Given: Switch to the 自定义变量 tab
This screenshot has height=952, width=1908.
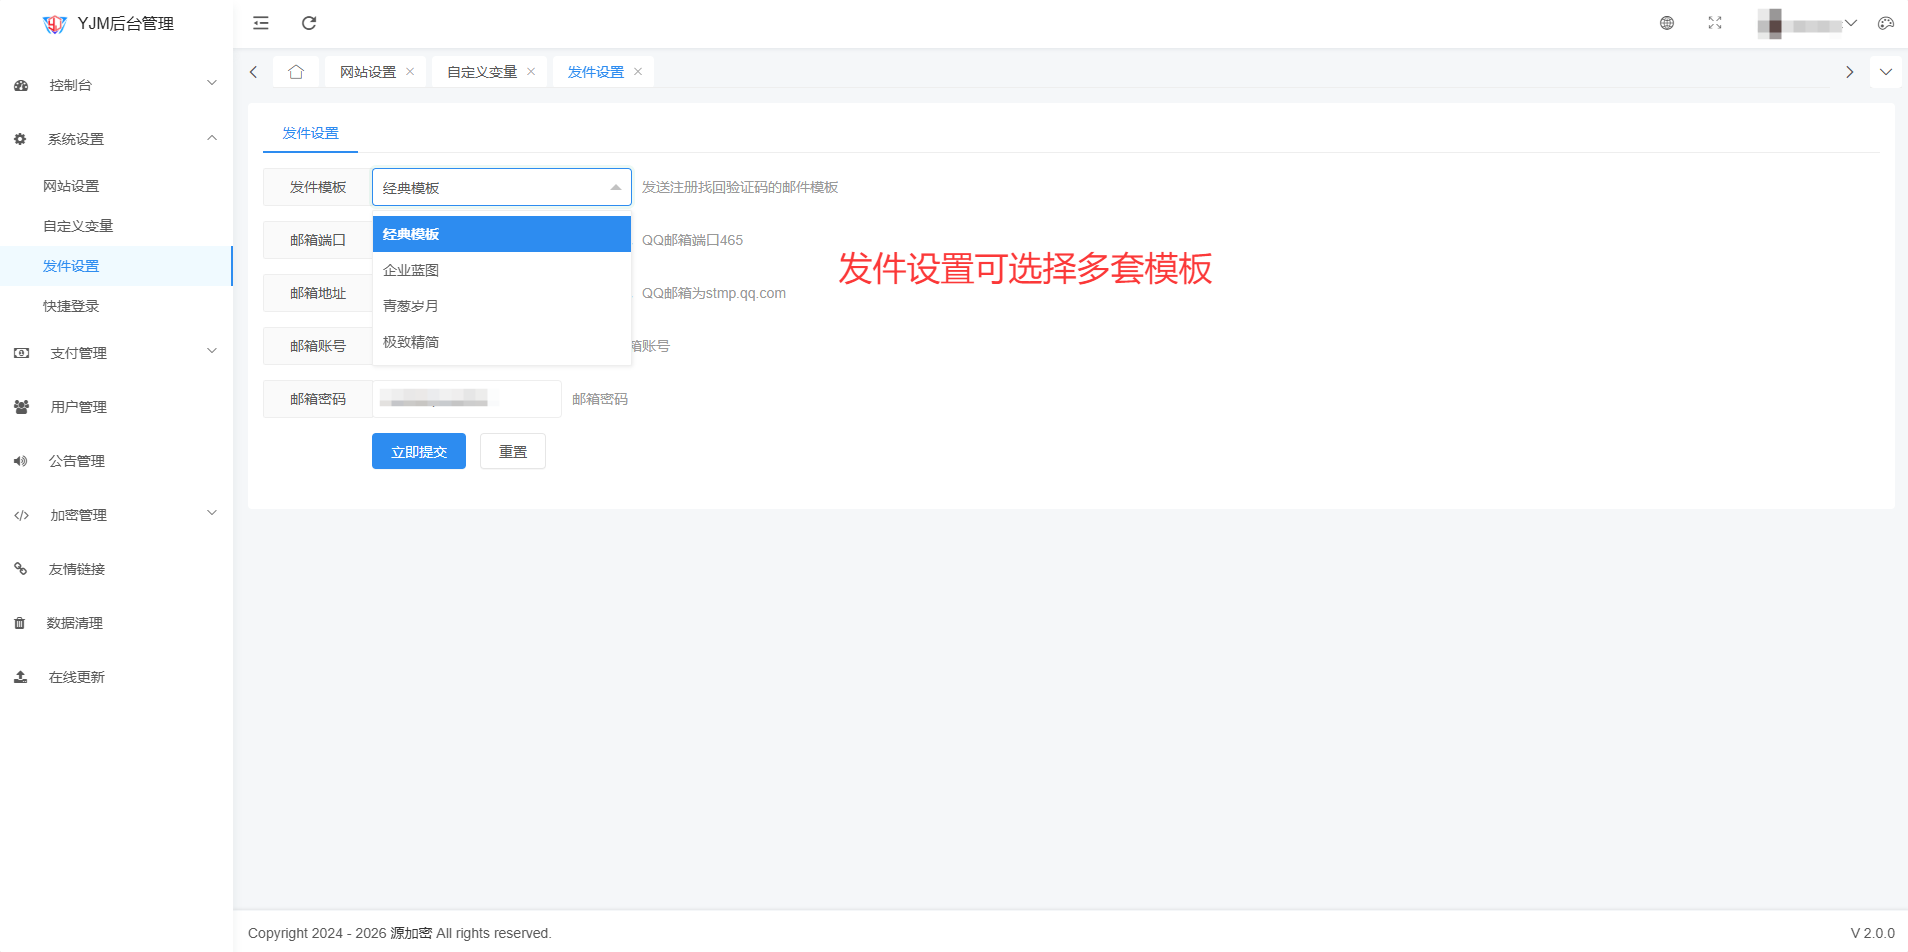Looking at the screenshot, I should click(481, 72).
